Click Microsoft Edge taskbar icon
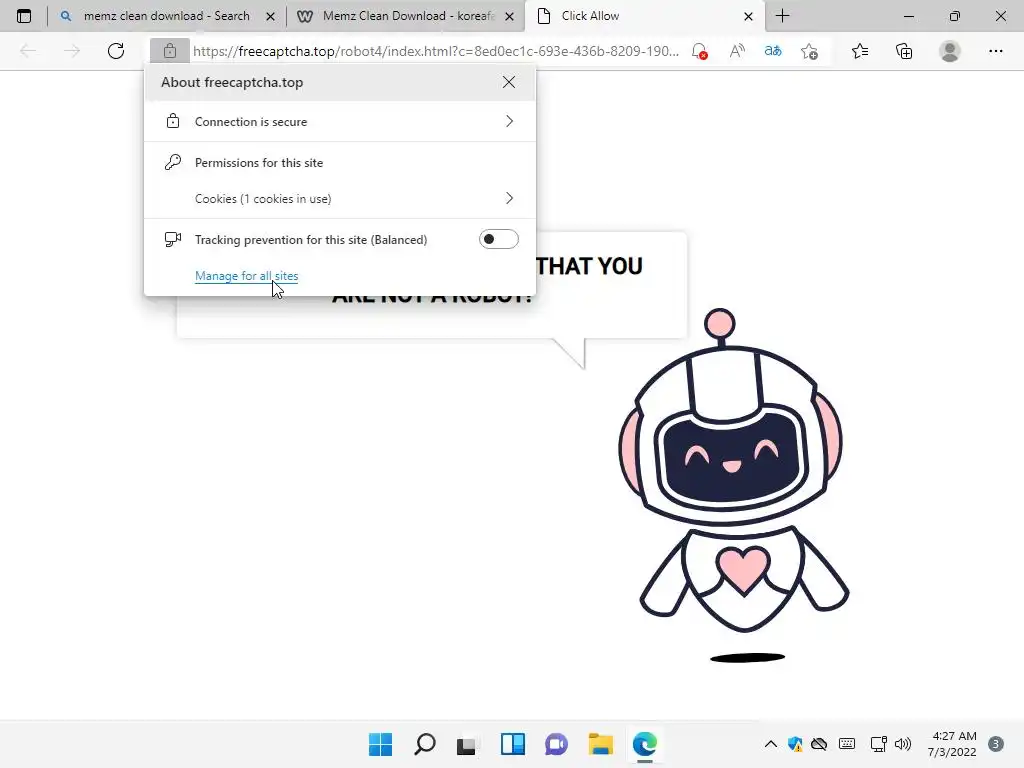Viewport: 1024px width, 768px height. tap(645, 744)
